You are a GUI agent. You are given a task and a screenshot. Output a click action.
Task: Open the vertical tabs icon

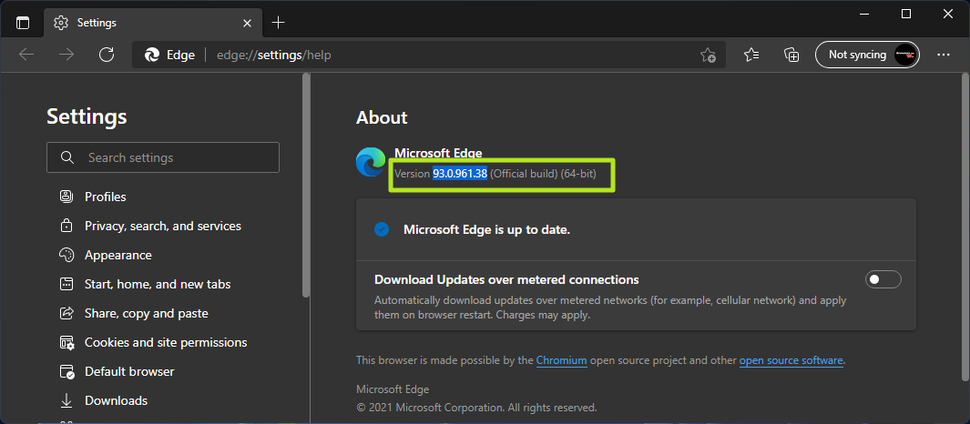click(22, 23)
